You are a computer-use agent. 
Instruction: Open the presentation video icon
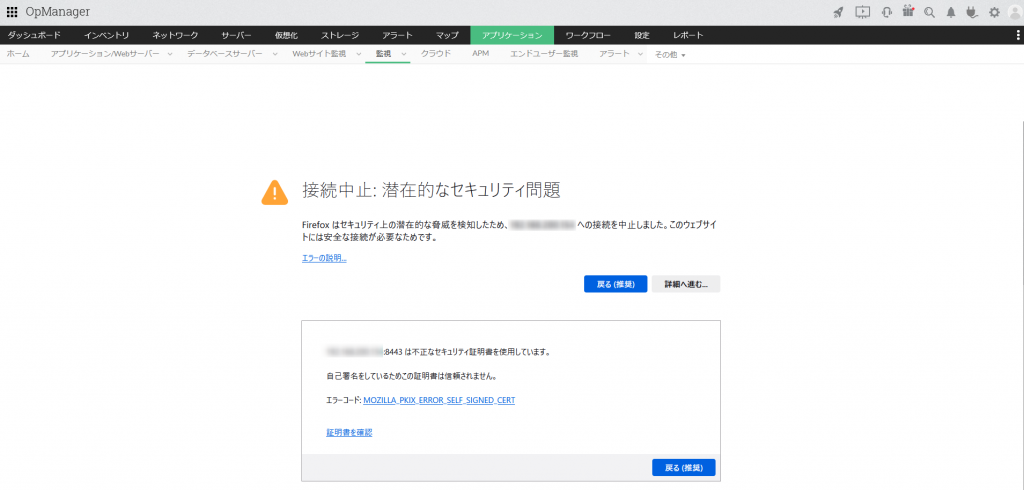click(863, 12)
